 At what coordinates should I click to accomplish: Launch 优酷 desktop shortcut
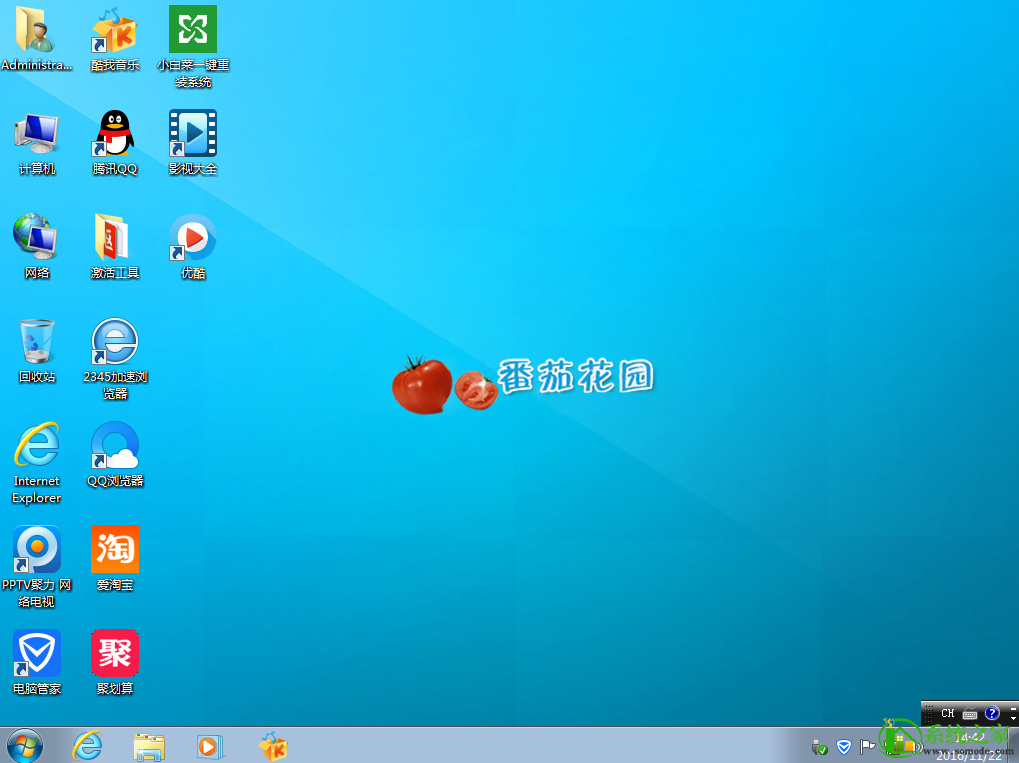tap(193, 247)
